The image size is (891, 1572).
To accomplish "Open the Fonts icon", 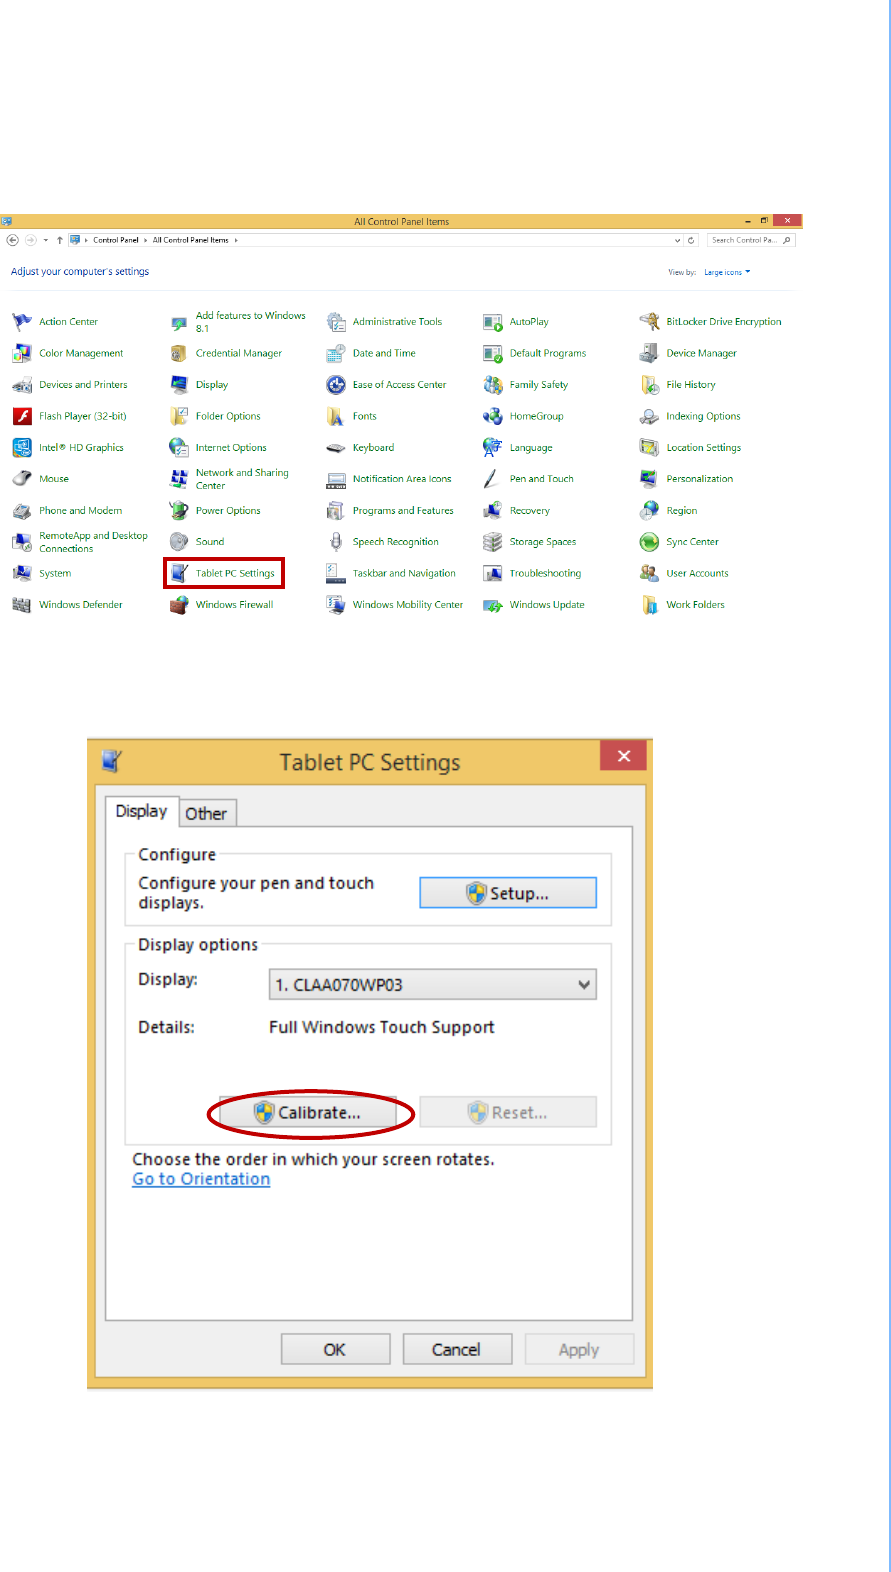I will (336, 416).
